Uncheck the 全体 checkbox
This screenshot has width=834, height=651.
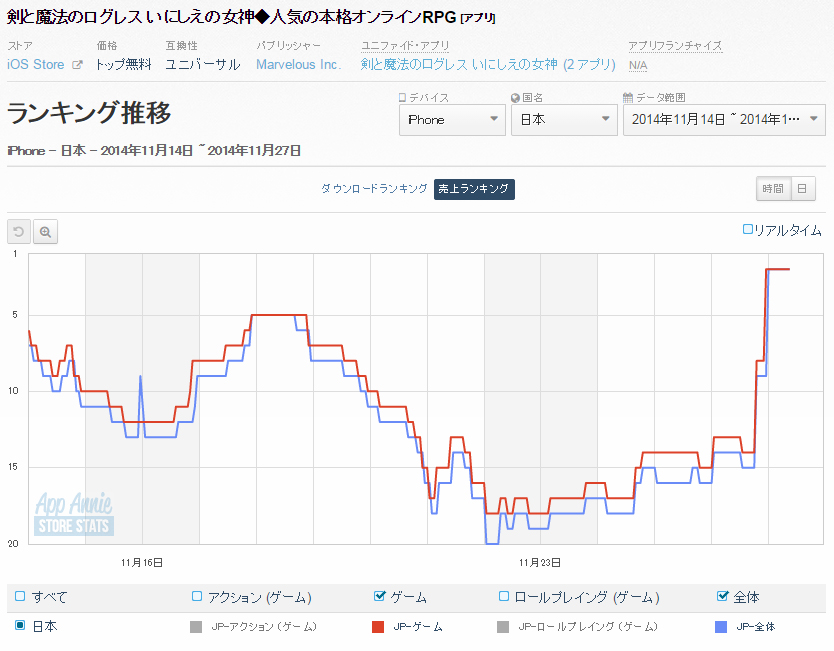tap(722, 596)
